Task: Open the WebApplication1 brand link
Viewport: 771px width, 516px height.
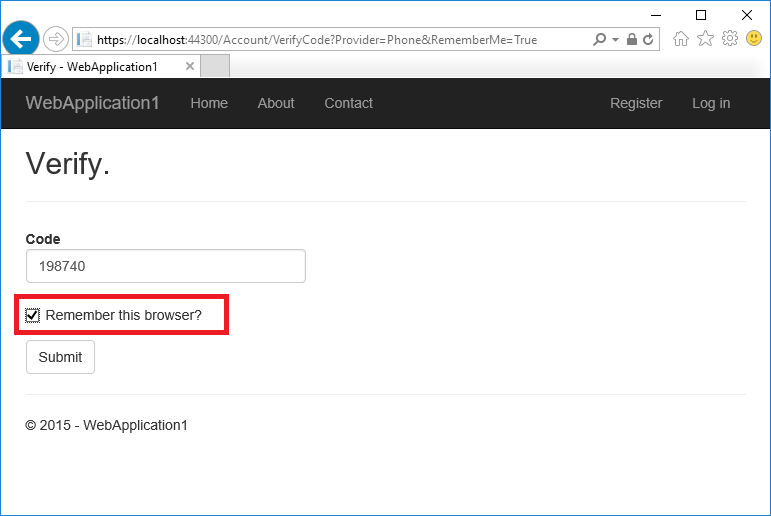Action: click(92, 103)
